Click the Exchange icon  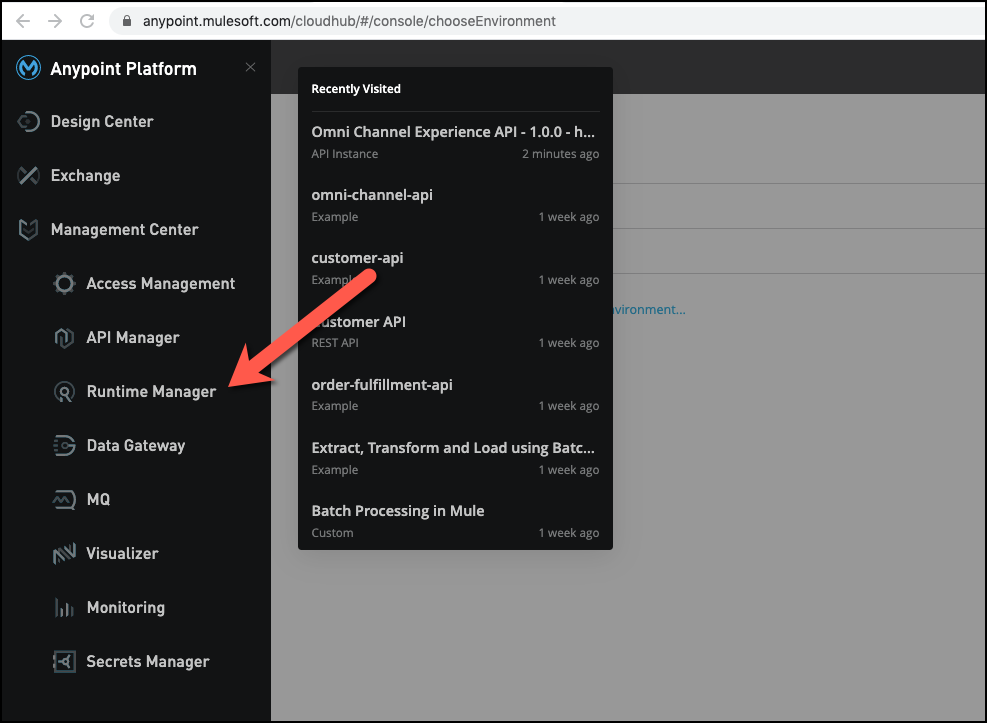click(28, 176)
